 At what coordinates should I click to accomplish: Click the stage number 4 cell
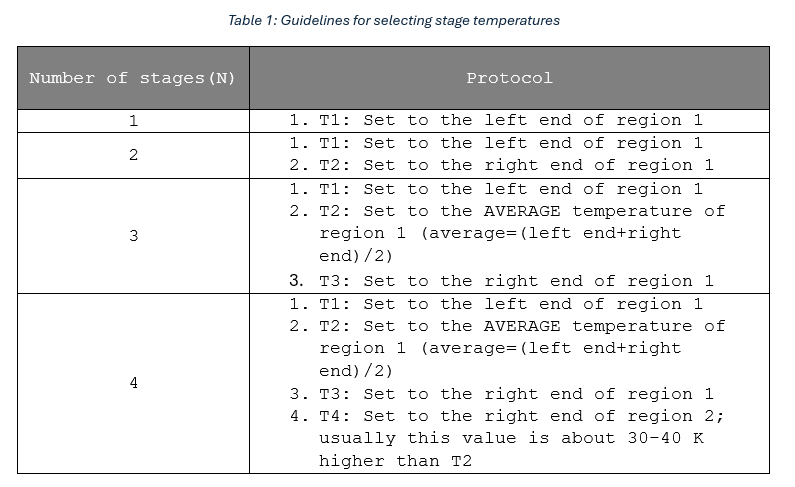click(133, 383)
